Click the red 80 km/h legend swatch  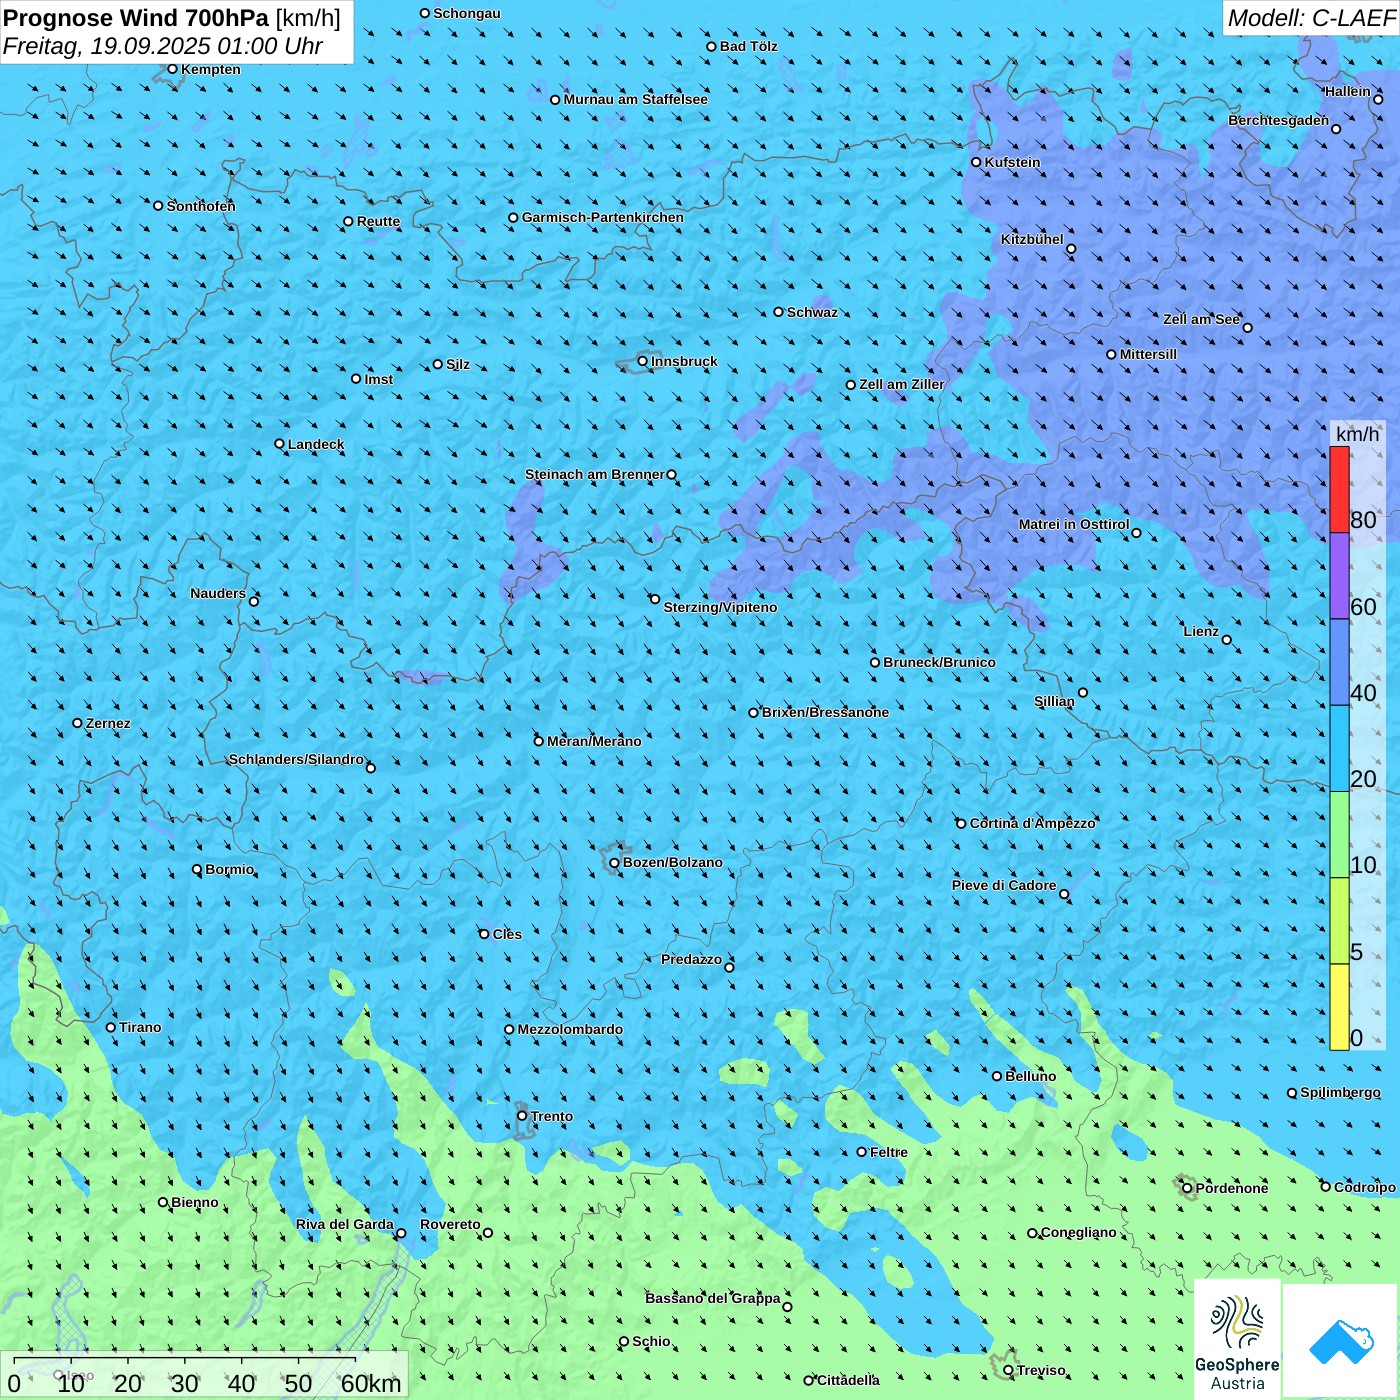click(1339, 489)
